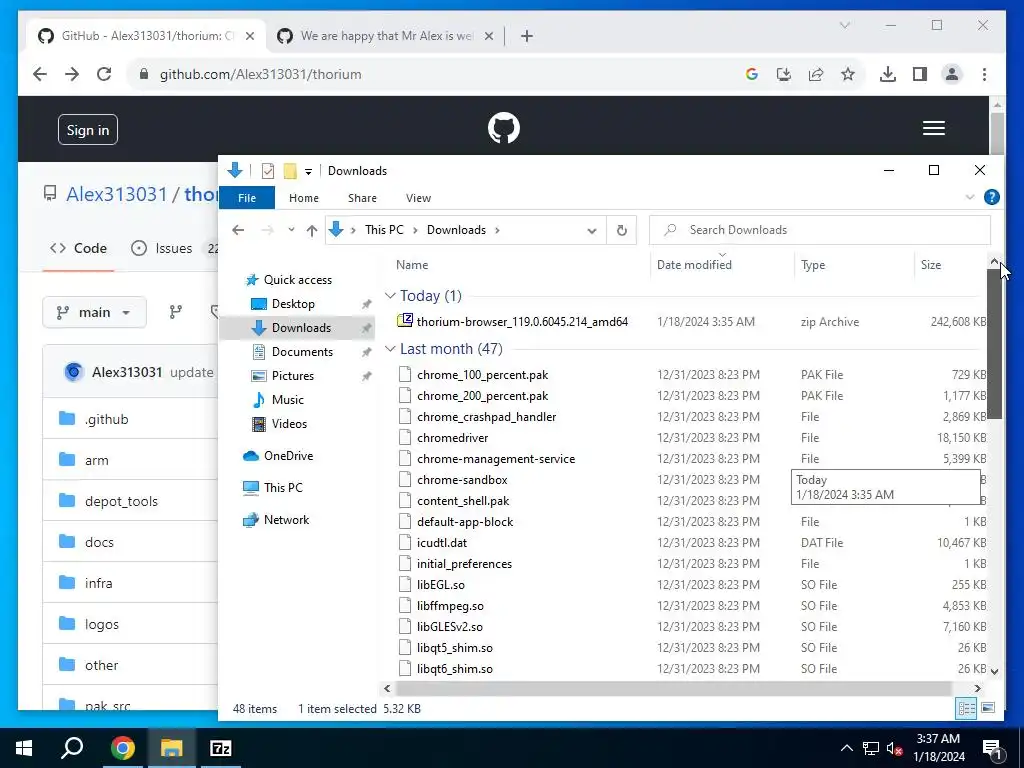The height and width of the screenshot is (768, 1024).
Task: Click the Windows Start button
Action: [24, 748]
